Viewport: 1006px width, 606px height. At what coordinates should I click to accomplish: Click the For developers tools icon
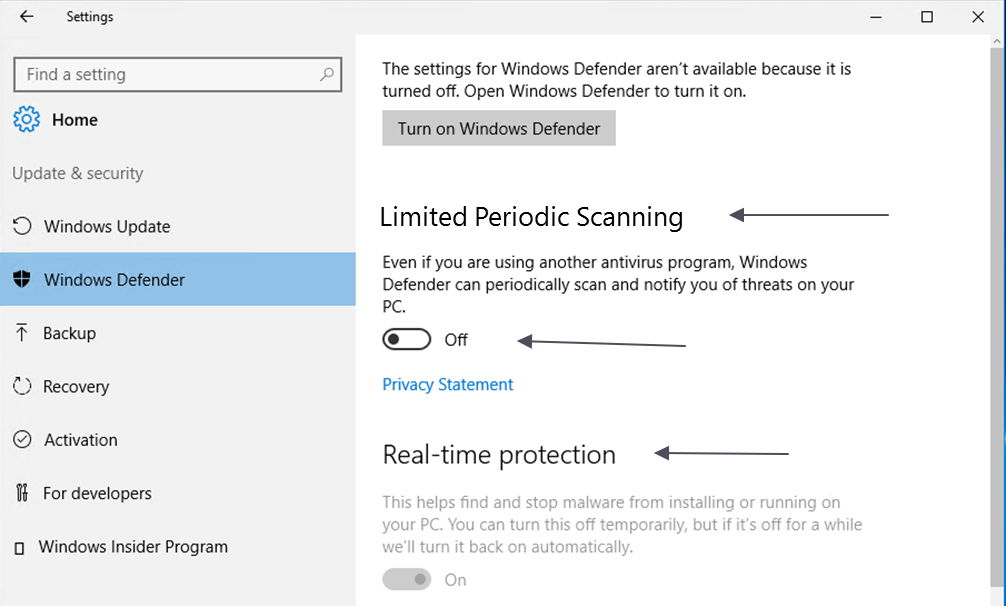click(x=22, y=492)
